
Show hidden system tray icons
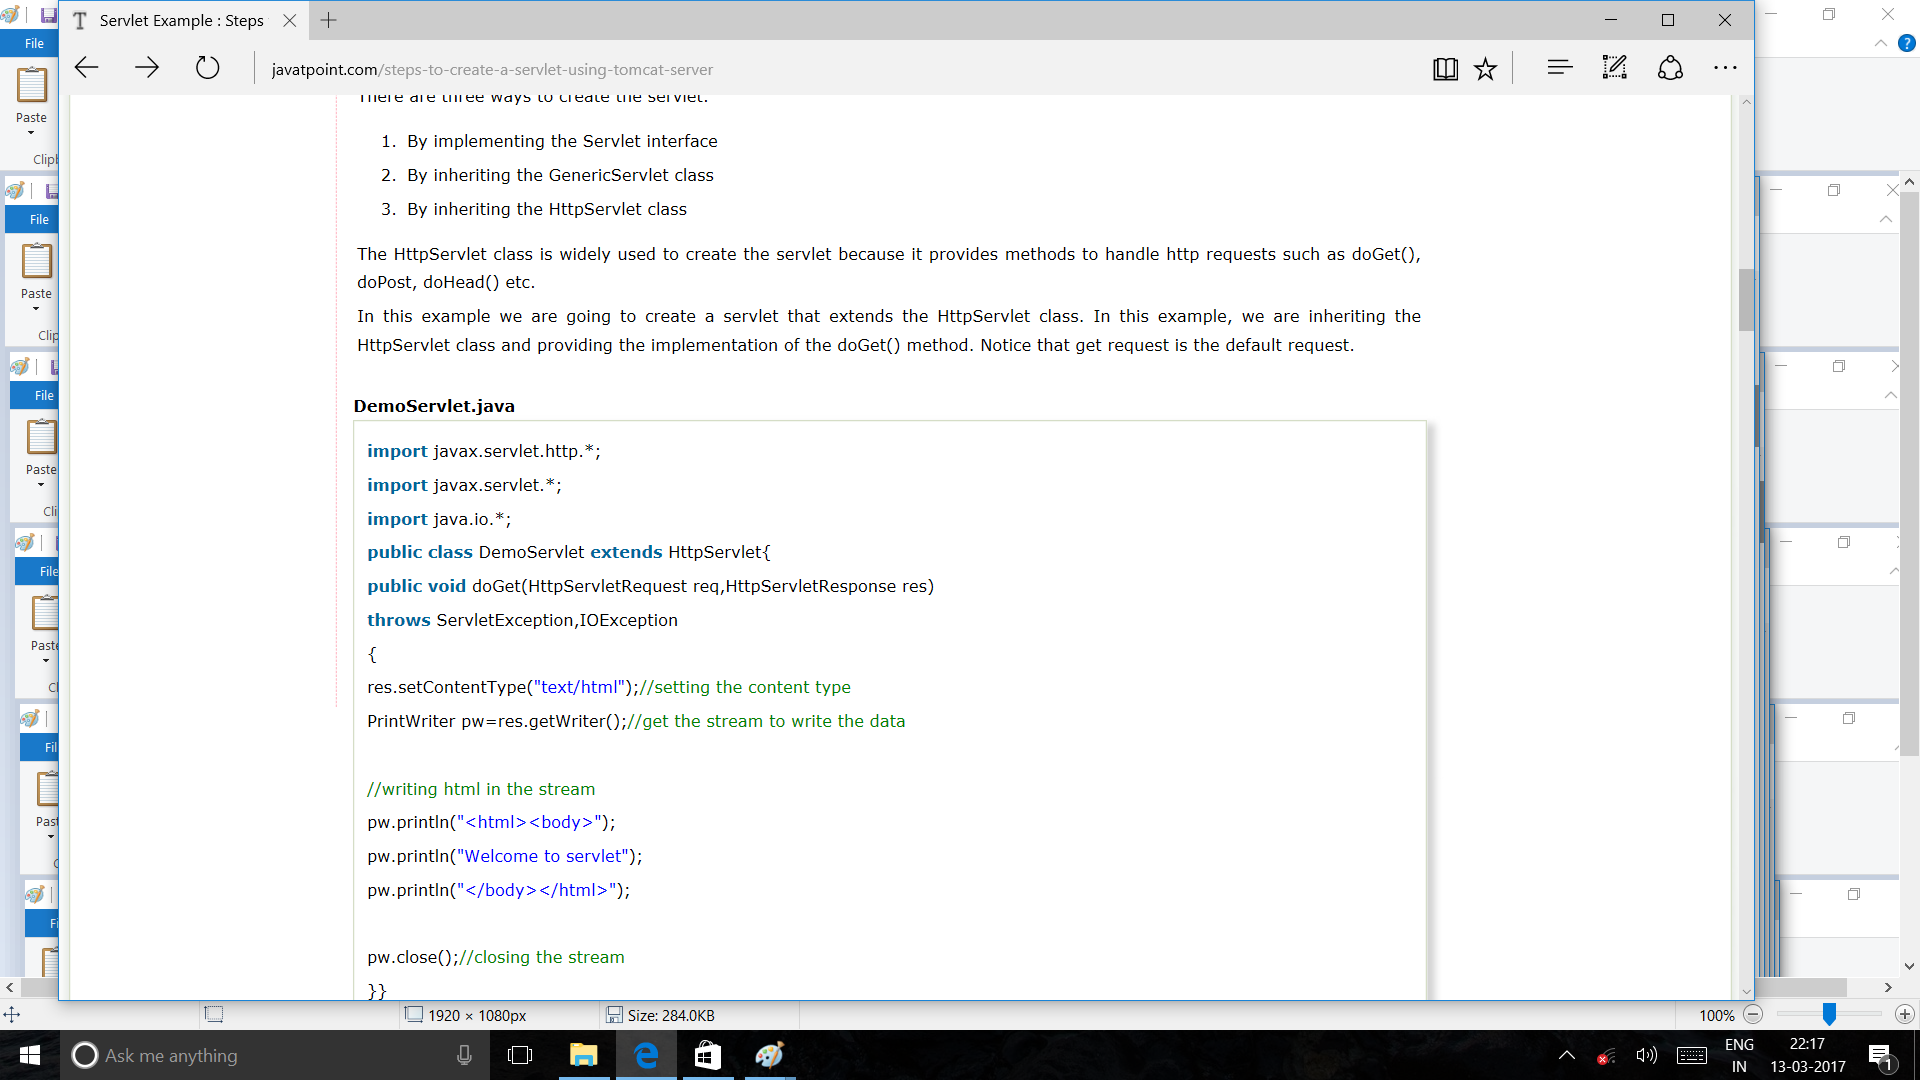(1567, 1055)
